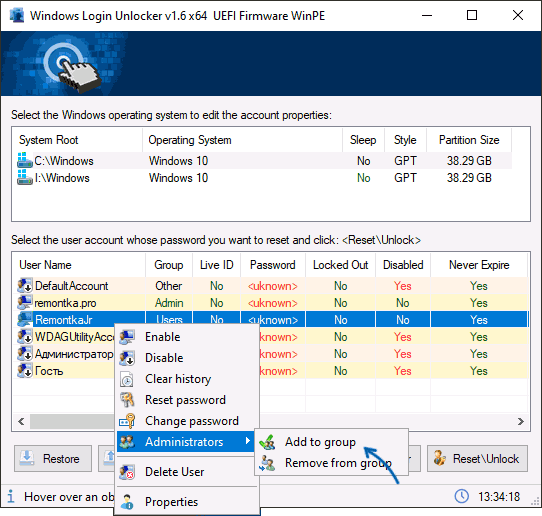Select Clear history menu entry

pyautogui.click(x=187, y=379)
